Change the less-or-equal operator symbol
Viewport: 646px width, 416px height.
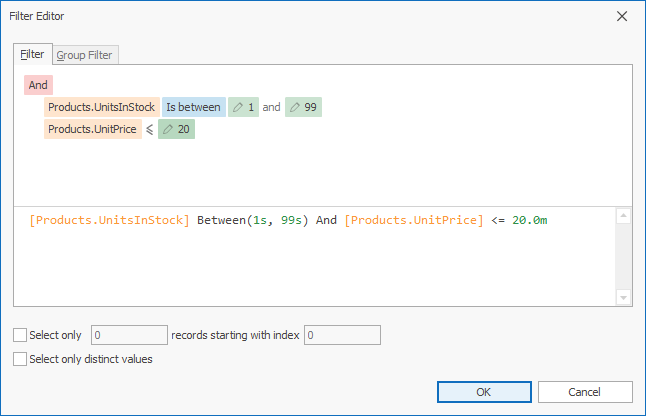(149, 129)
